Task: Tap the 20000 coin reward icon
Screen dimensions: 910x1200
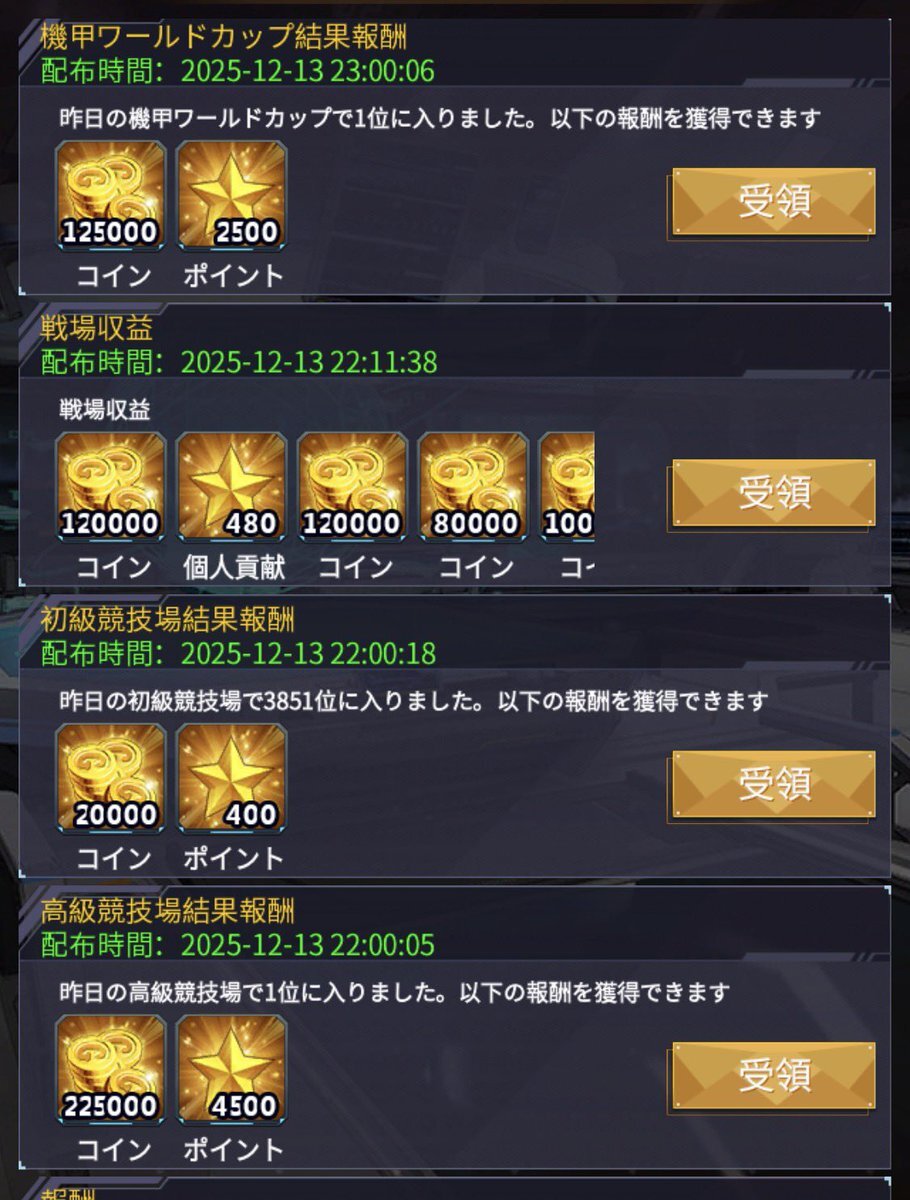Action: 110,778
